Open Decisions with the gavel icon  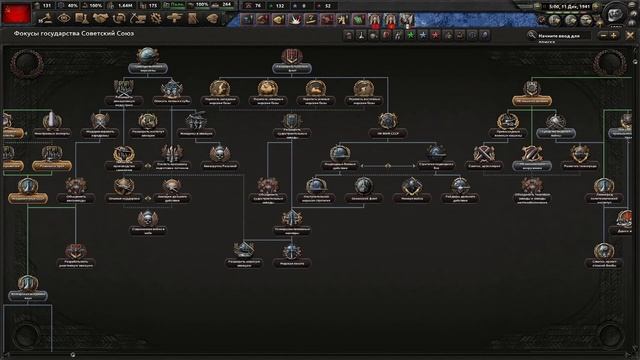[46, 18]
